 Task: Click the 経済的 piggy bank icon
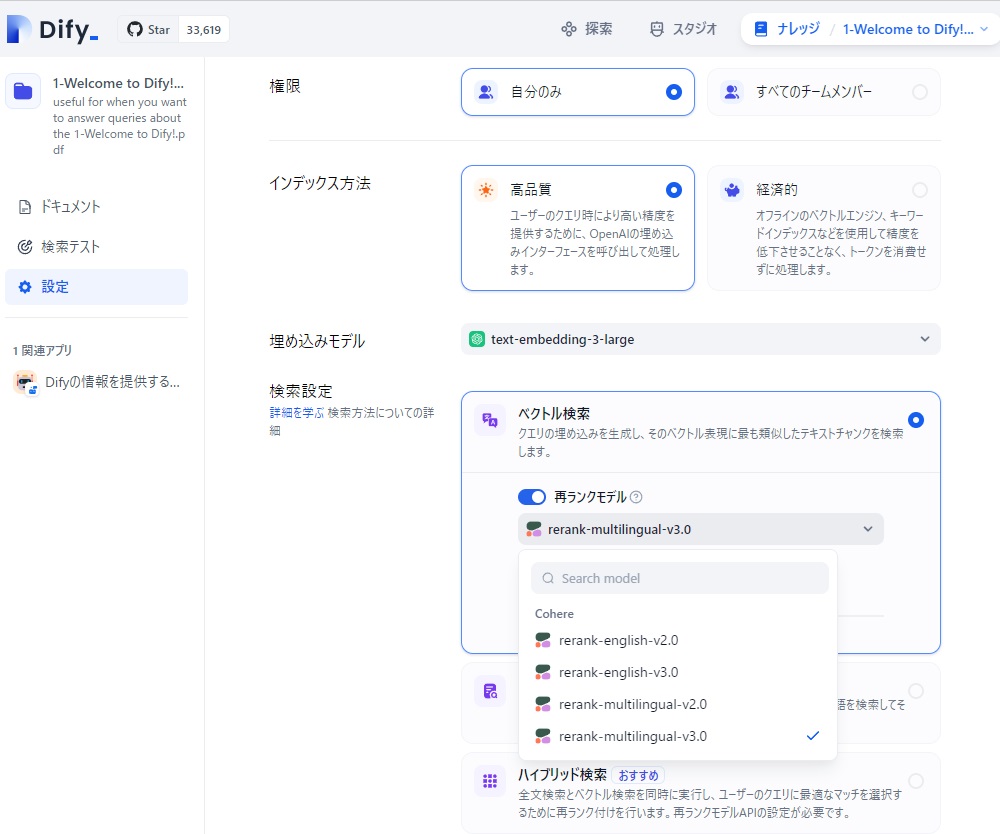pyautogui.click(x=732, y=190)
